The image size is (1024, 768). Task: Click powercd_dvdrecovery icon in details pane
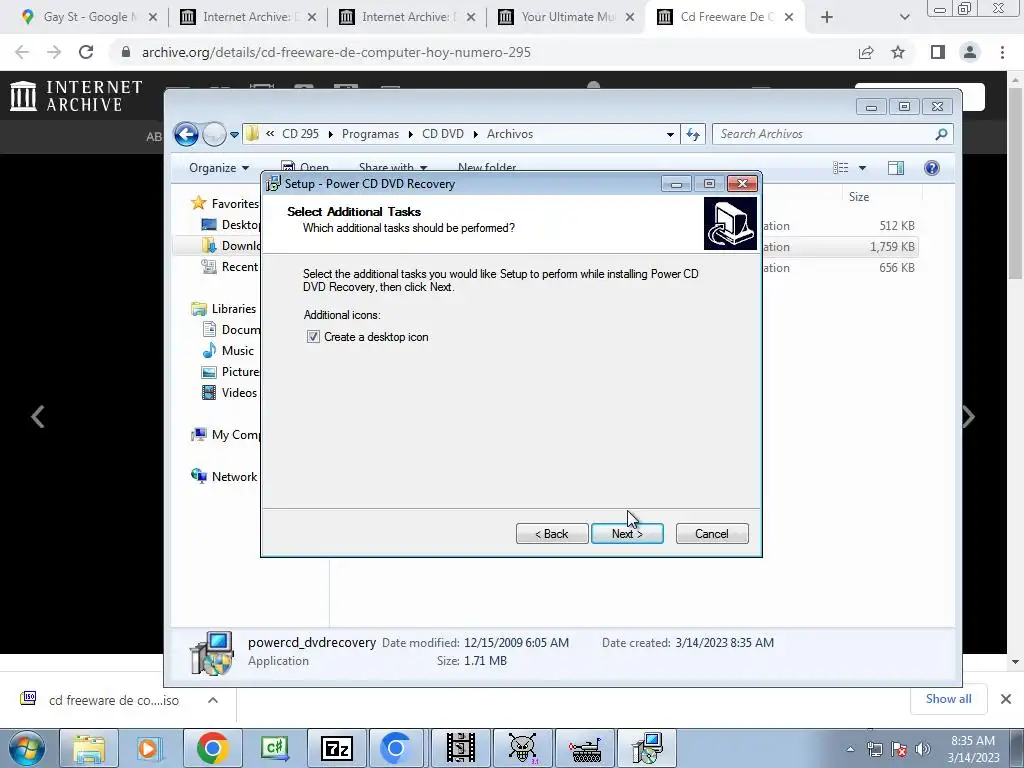pos(210,652)
